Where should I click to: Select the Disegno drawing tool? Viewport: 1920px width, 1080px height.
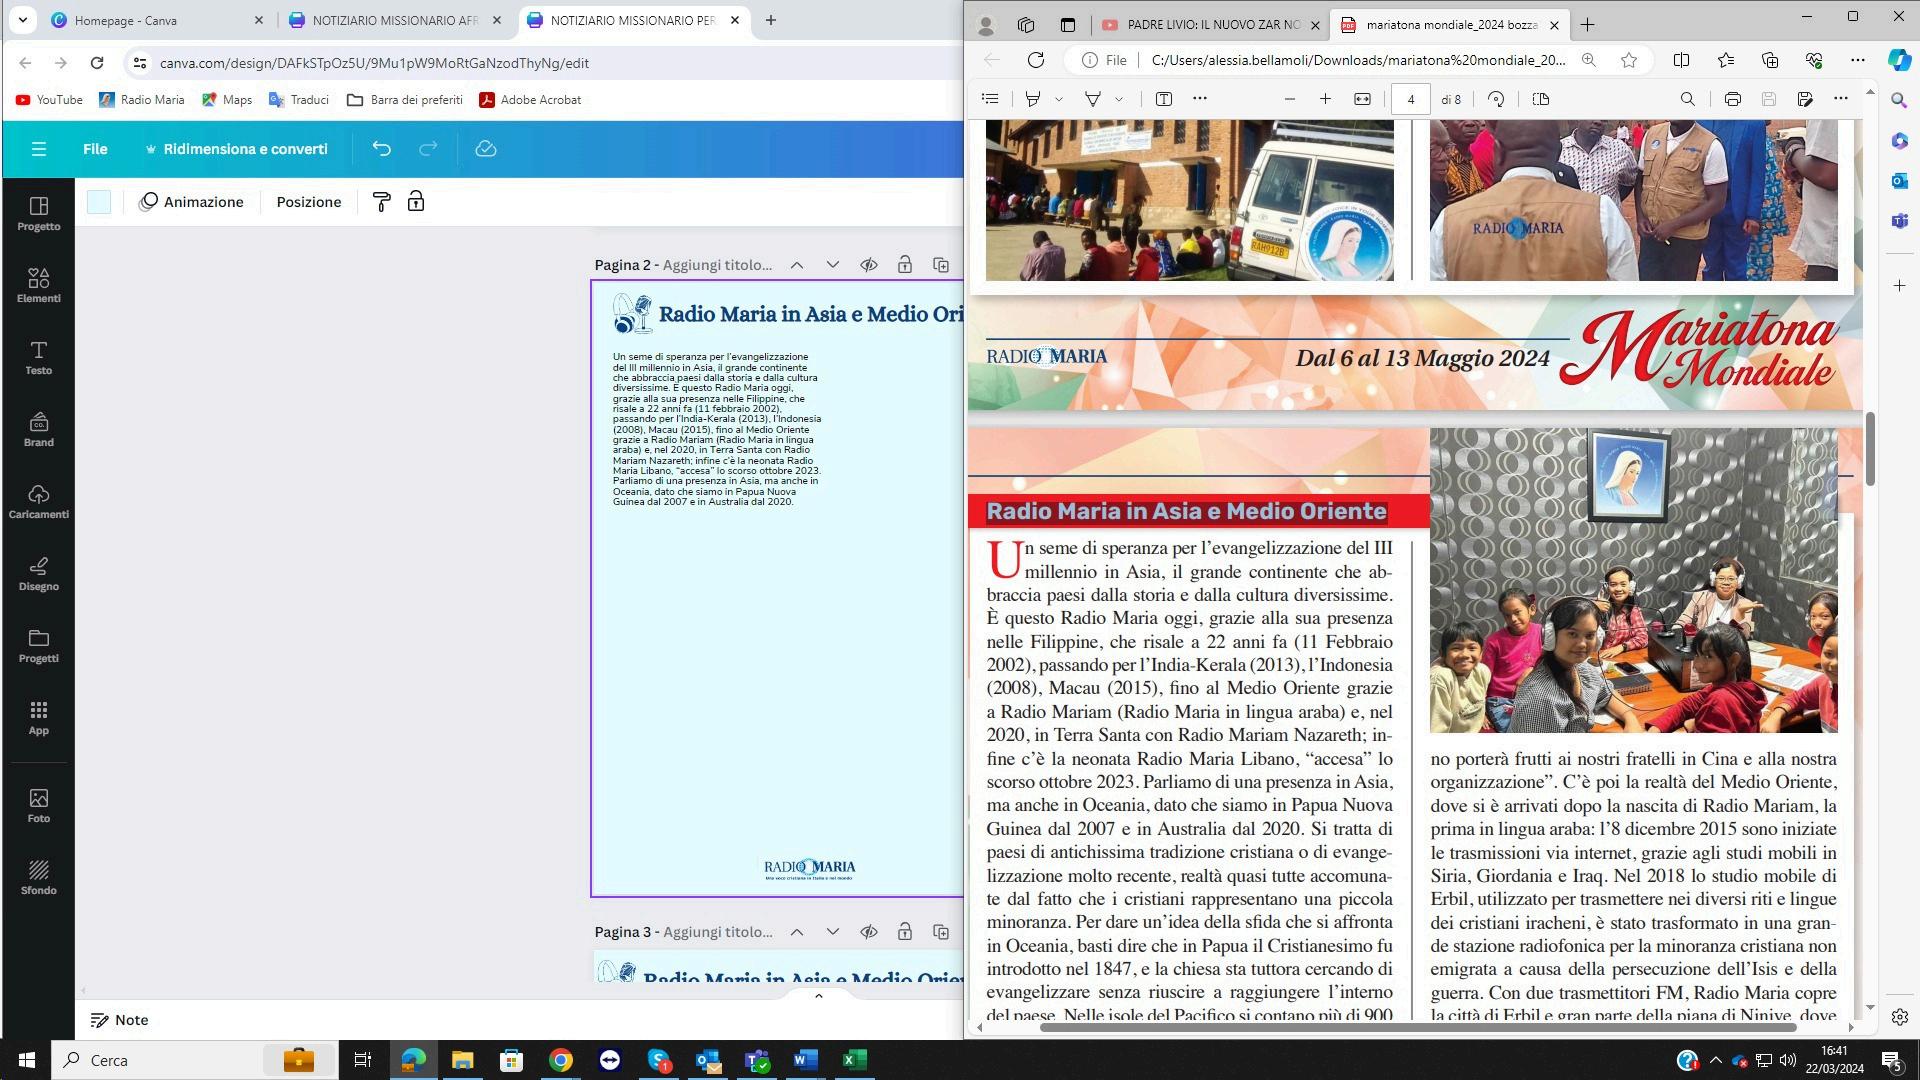[x=38, y=573]
